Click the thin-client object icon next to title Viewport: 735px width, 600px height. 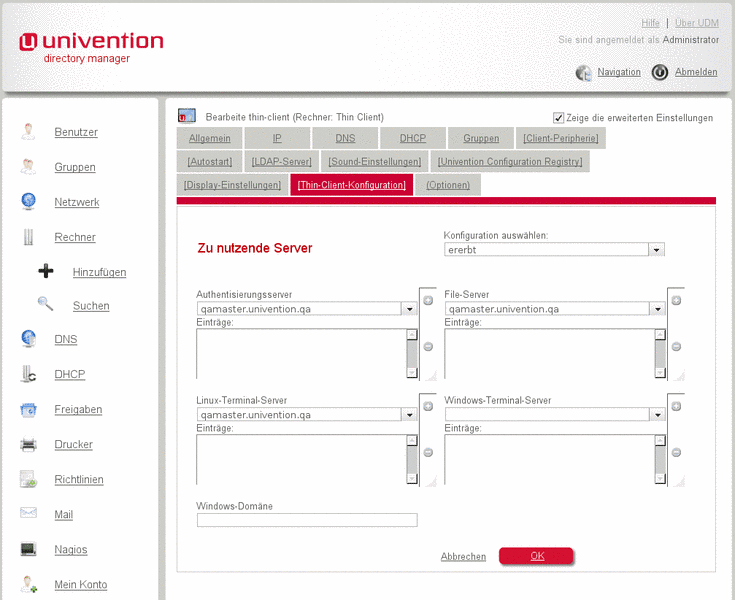pyautogui.click(x=187, y=115)
